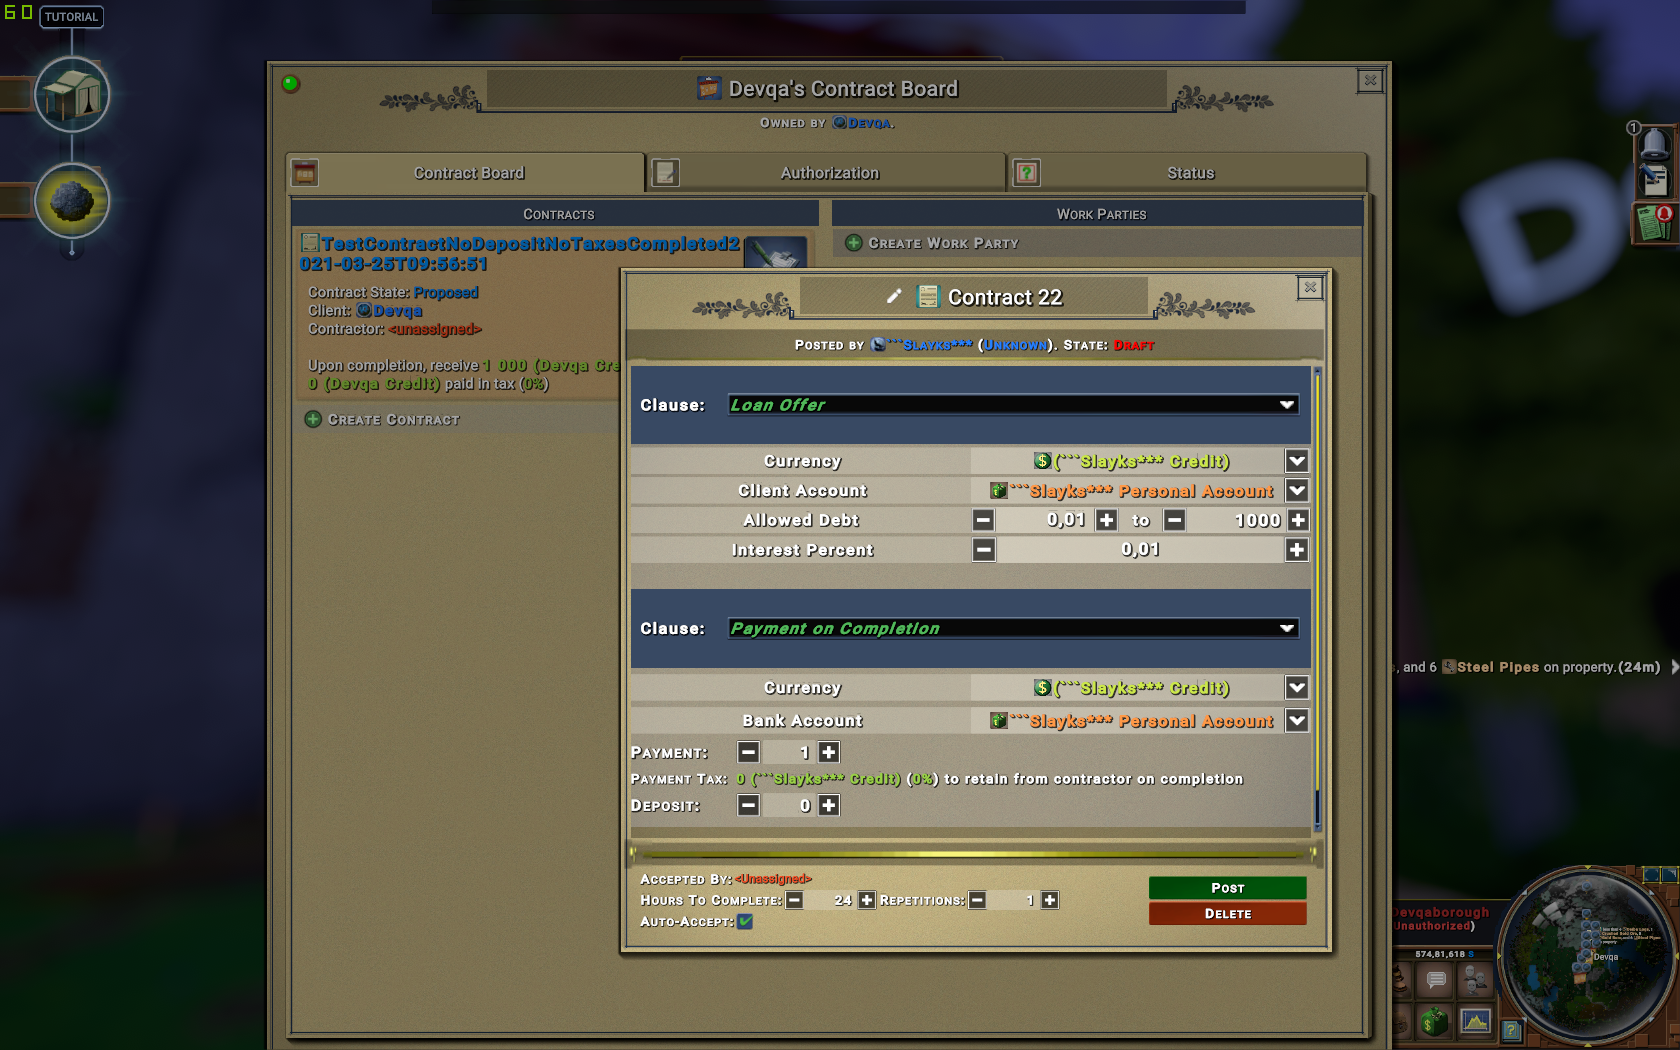Screen dimensions: 1680x1050
Task: Click the green plus icon beside Create Work Party
Action: click(854, 243)
